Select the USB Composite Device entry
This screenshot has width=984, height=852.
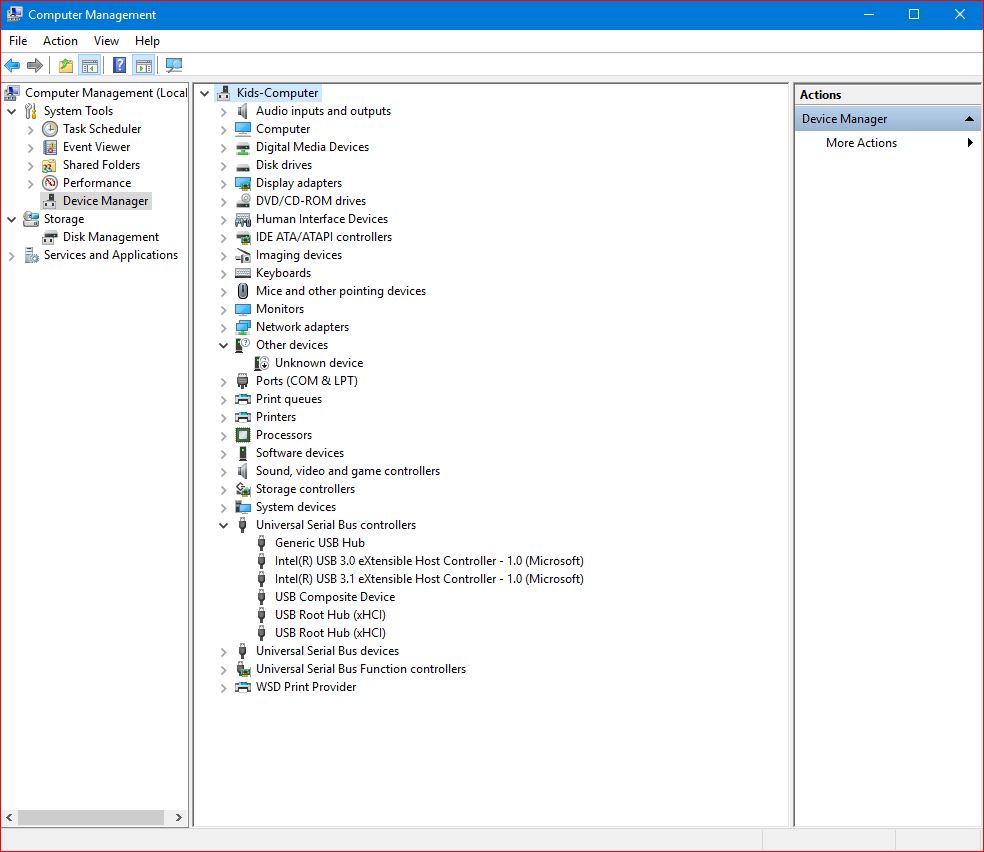pyautogui.click(x=334, y=597)
